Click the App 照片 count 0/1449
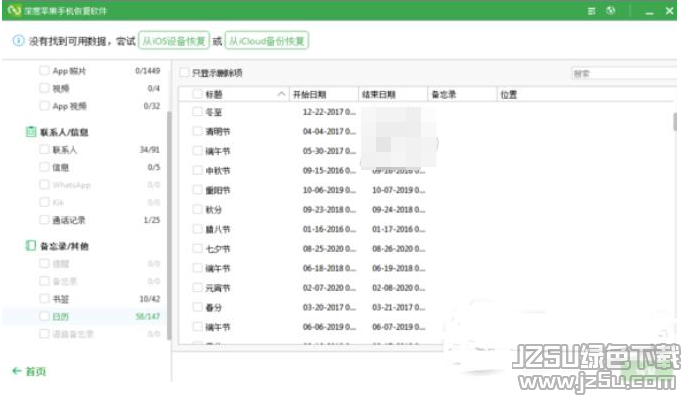This screenshot has height=395, width=682. pos(147,70)
